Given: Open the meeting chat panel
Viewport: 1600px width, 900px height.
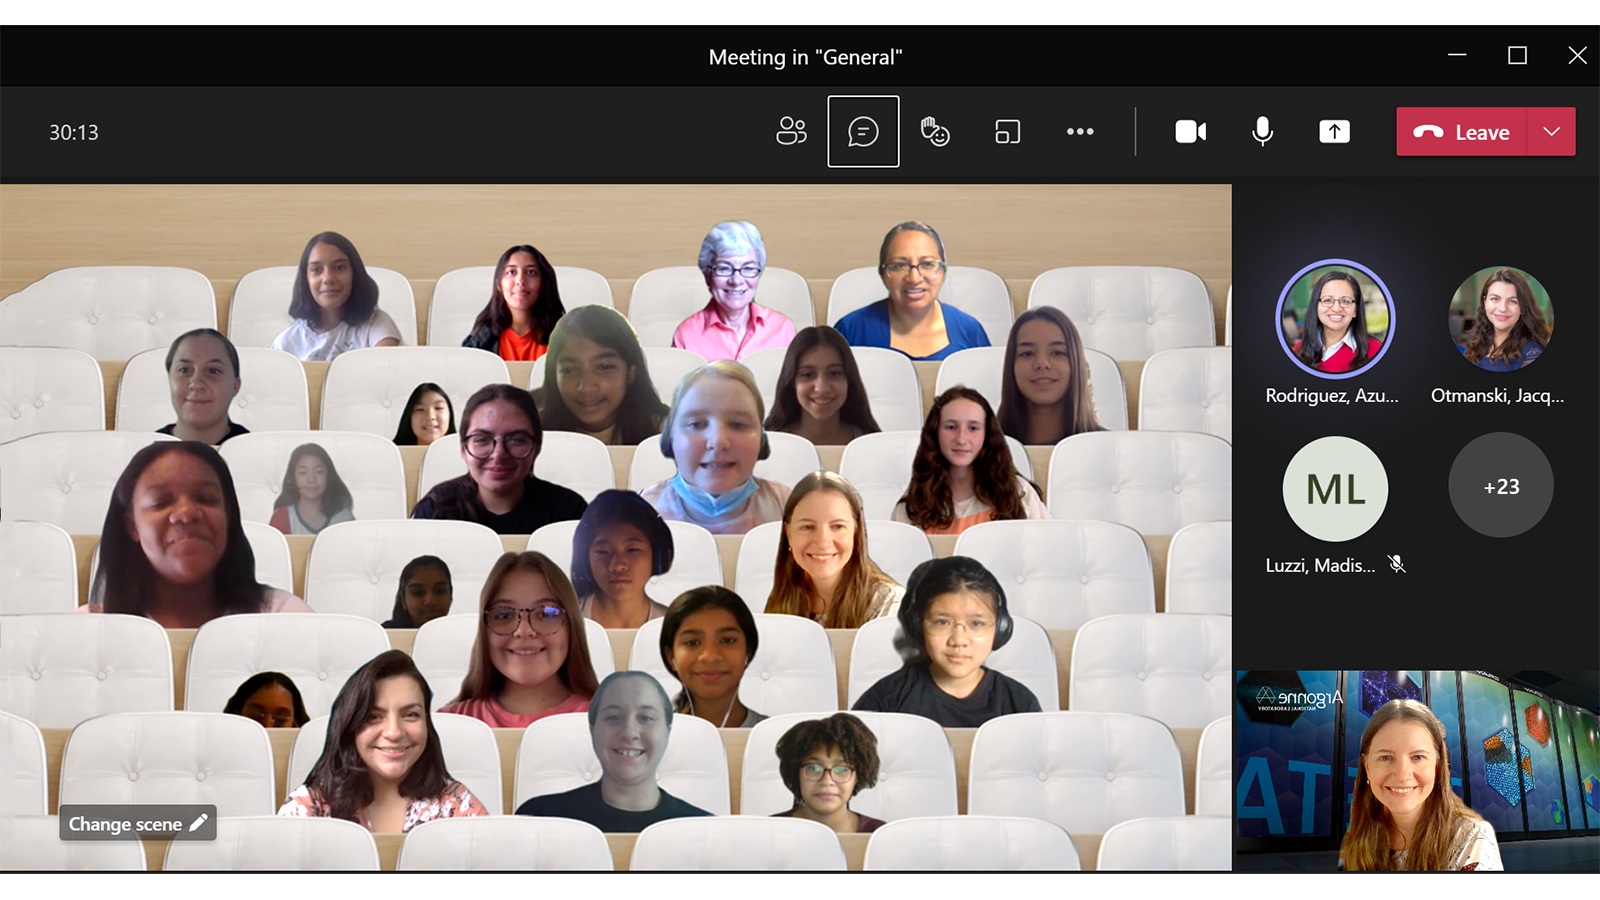Looking at the screenshot, I should click(863, 131).
